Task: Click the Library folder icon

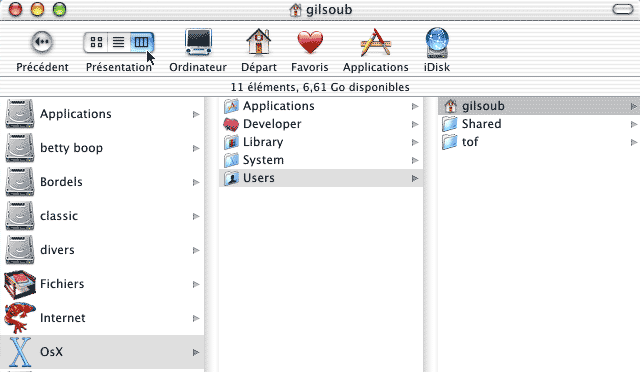Action: (x=231, y=142)
